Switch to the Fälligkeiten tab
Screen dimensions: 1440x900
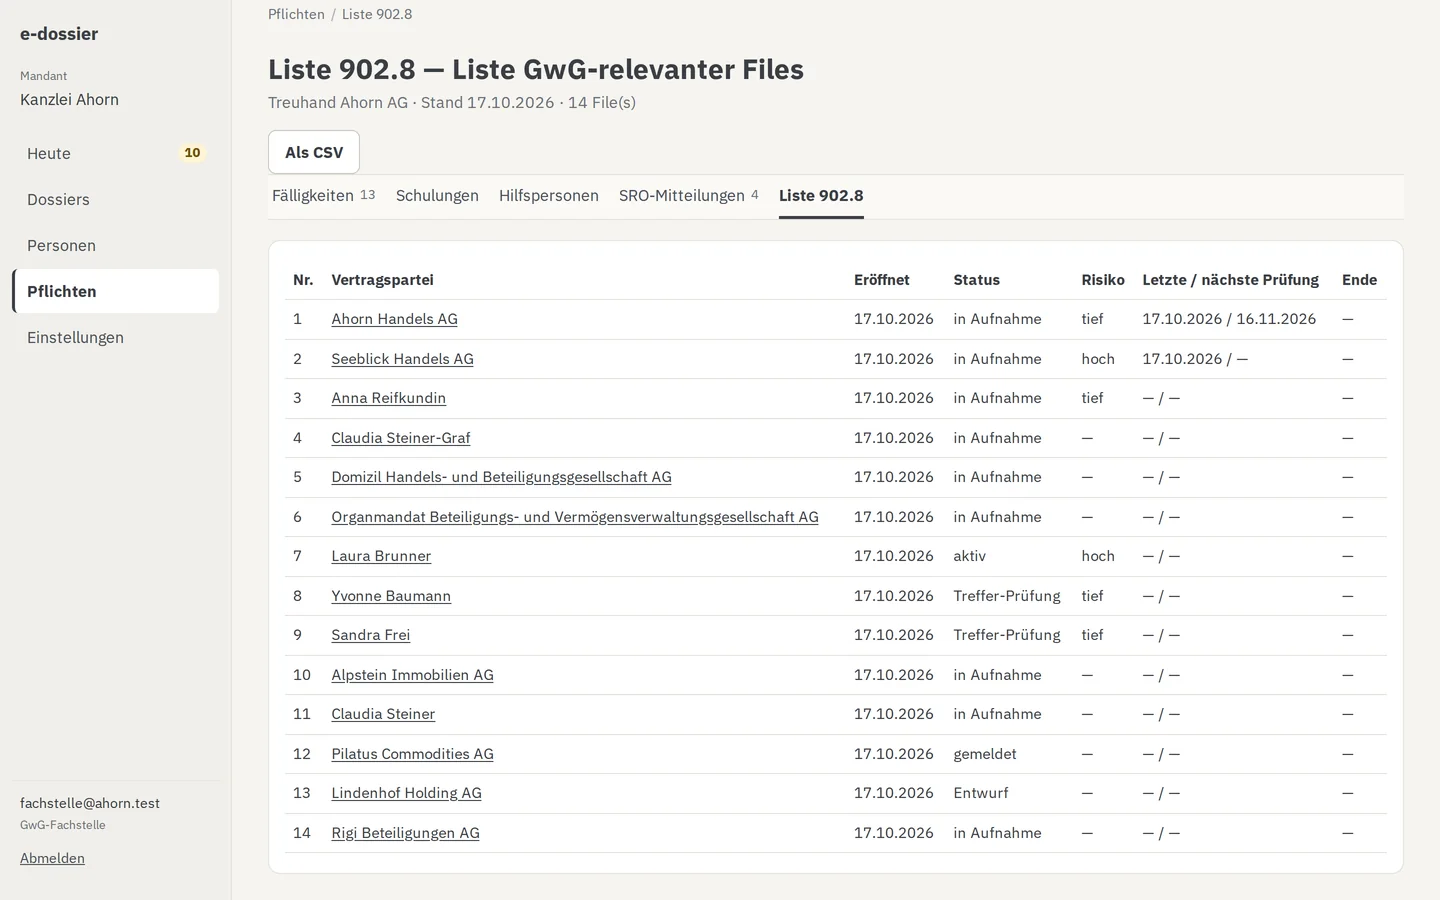click(x=323, y=195)
